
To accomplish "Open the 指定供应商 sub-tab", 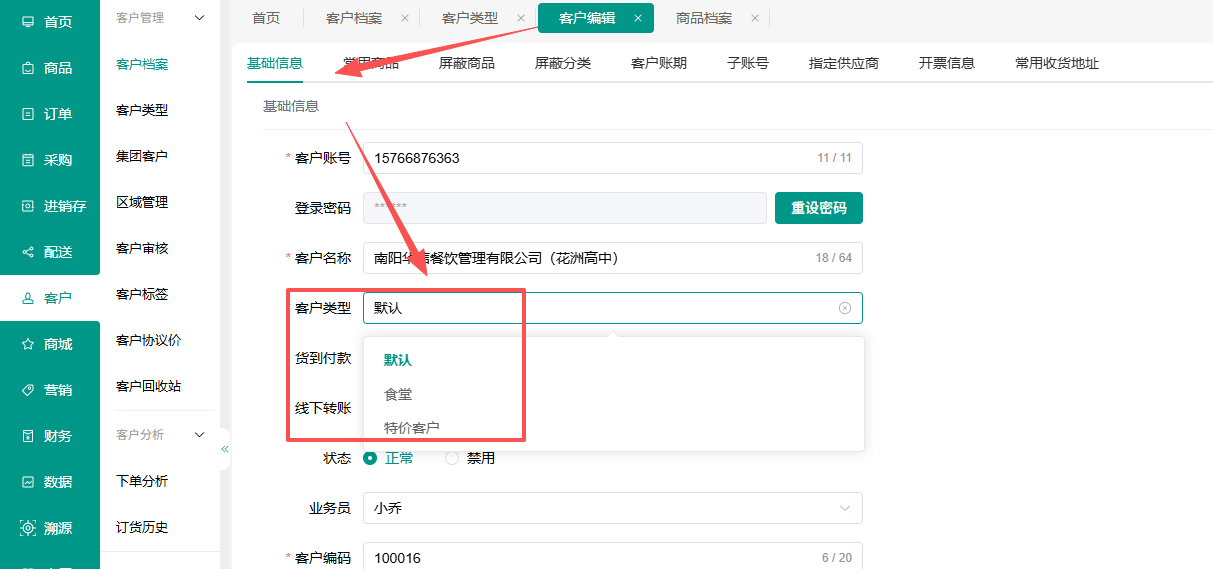I will point(844,63).
